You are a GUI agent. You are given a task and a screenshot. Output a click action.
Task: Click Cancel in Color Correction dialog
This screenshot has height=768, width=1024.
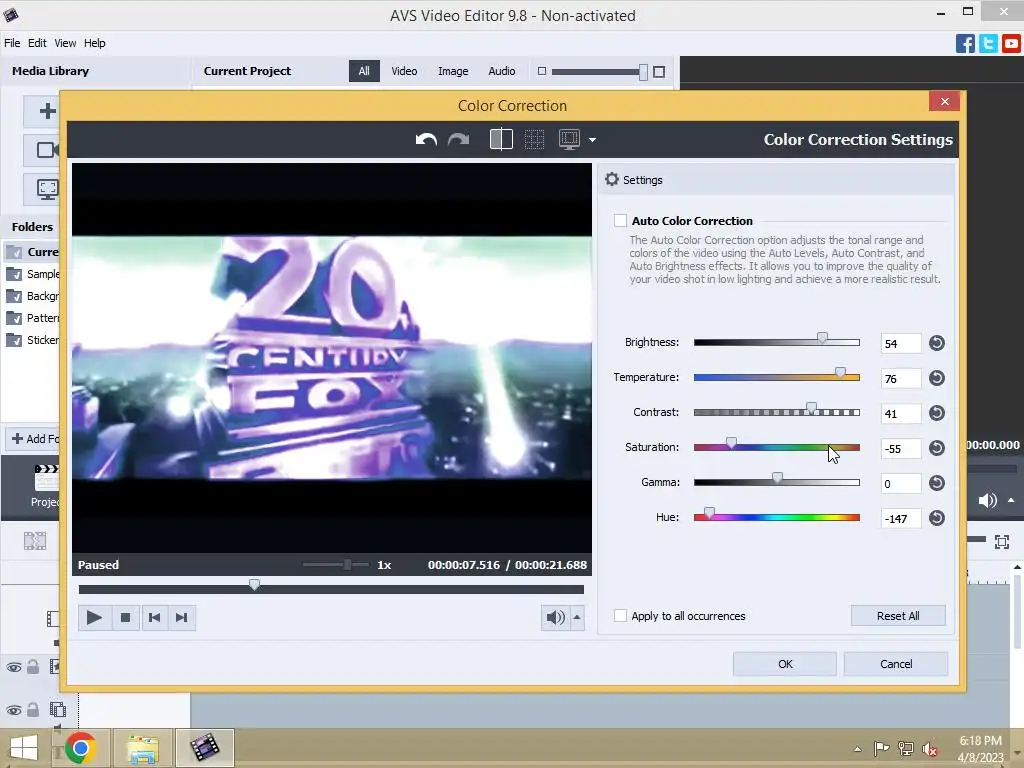pos(896,664)
